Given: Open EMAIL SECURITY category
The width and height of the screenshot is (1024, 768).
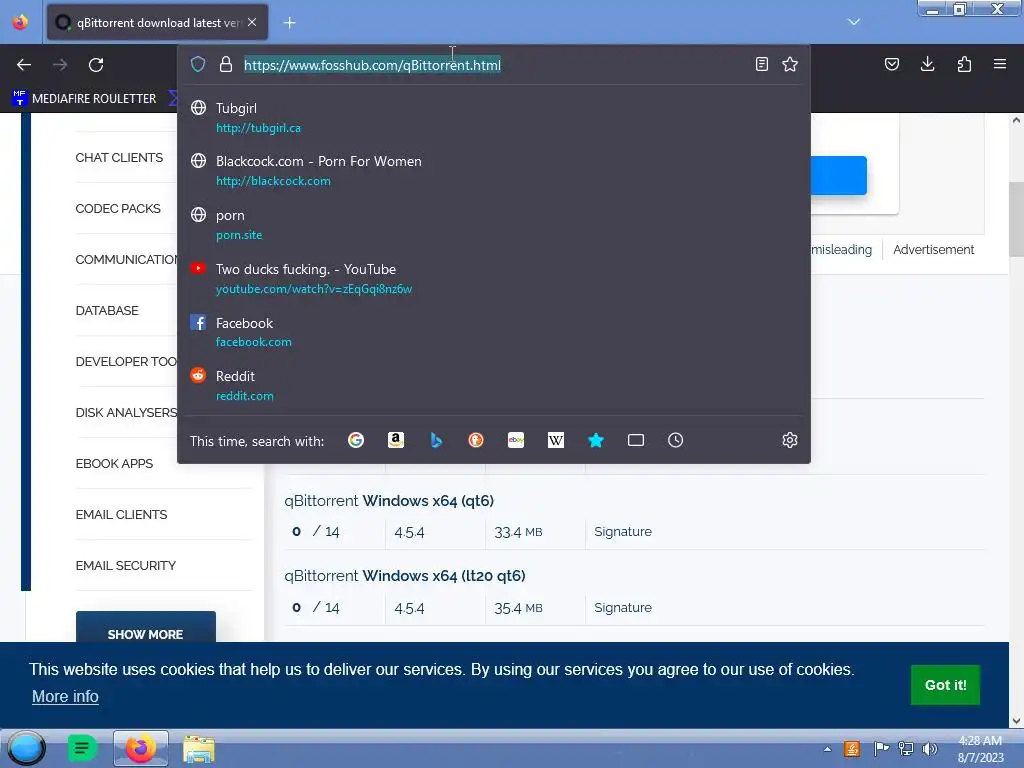Looking at the screenshot, I should (x=125, y=566).
